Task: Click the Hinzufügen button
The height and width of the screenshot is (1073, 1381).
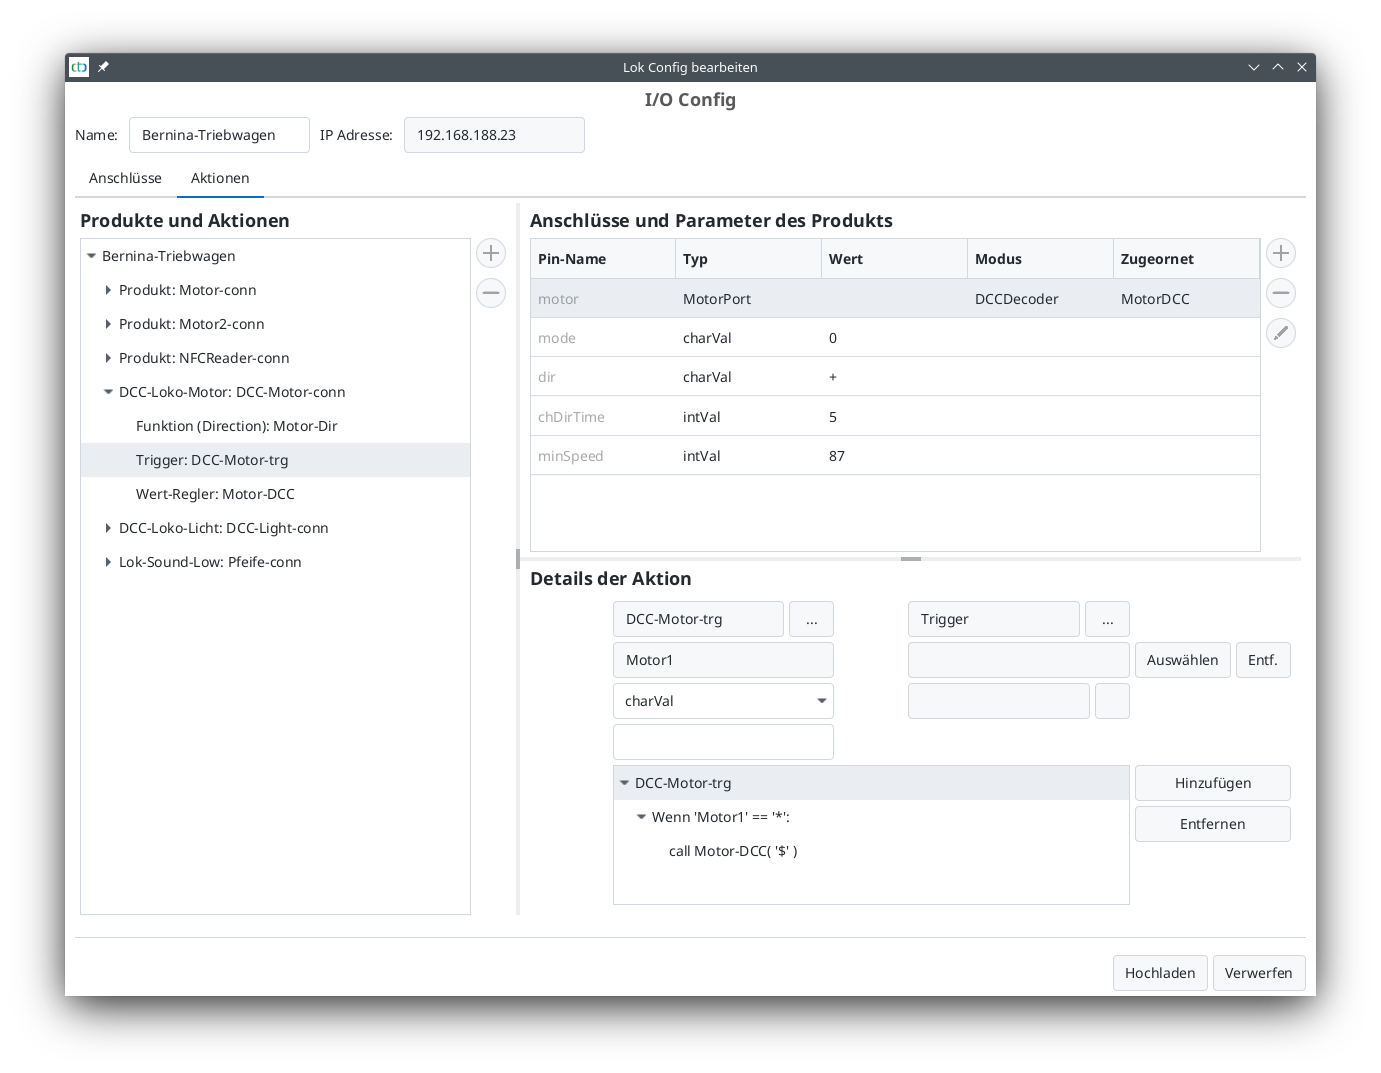Action: [x=1212, y=783]
